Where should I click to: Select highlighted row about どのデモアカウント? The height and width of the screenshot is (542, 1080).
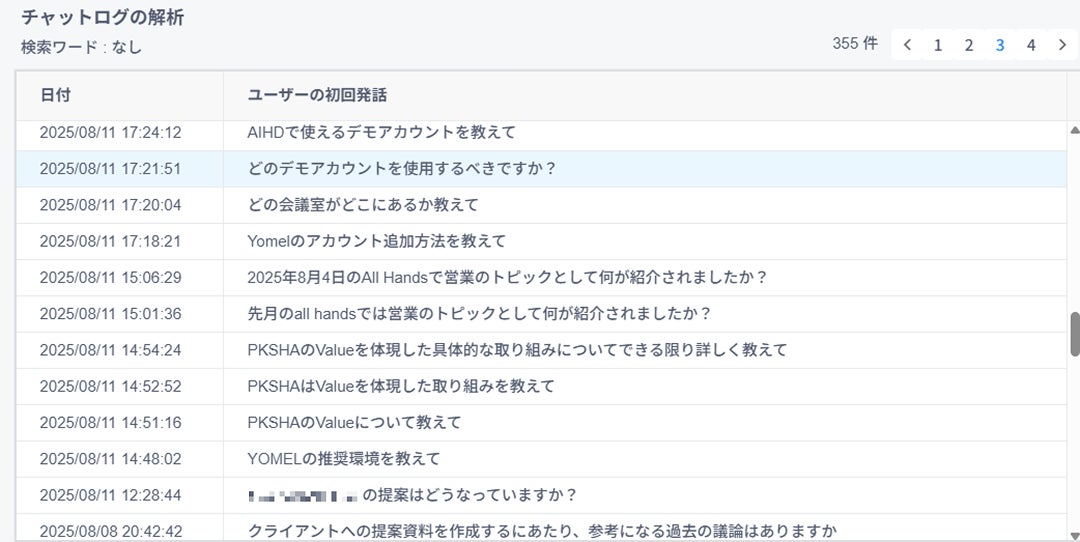click(x=402, y=169)
